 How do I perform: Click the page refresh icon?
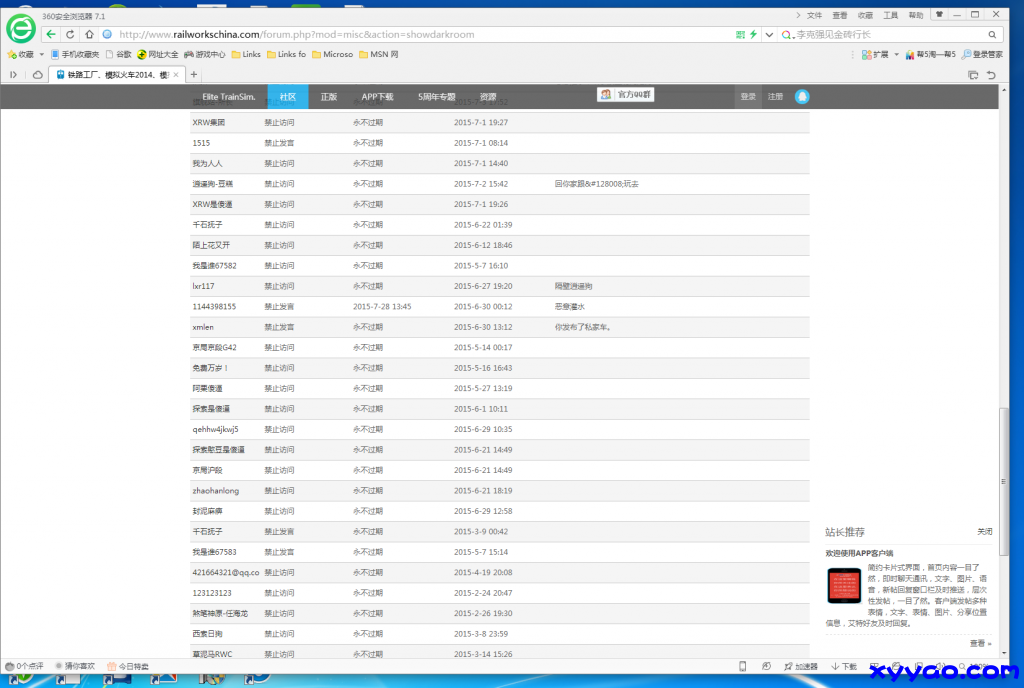70,34
